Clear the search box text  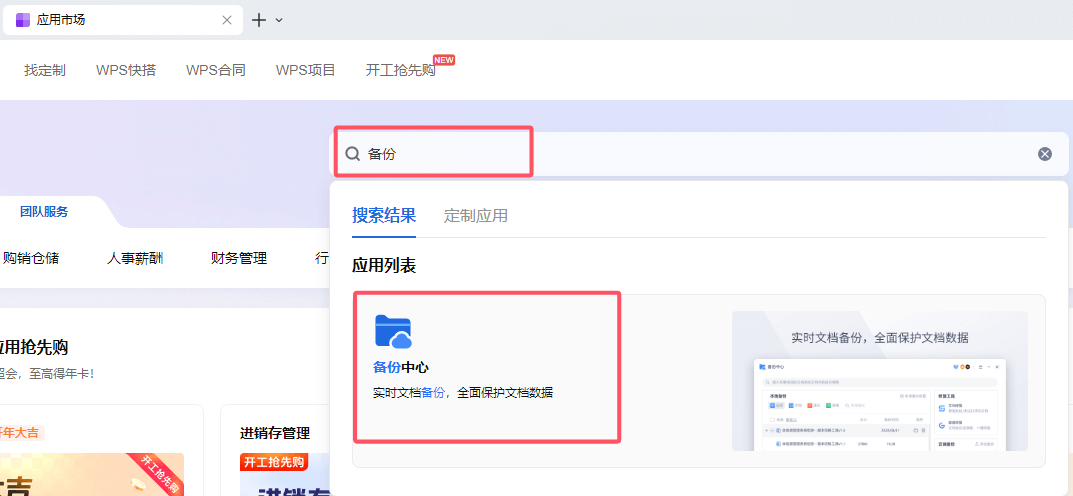click(1044, 153)
